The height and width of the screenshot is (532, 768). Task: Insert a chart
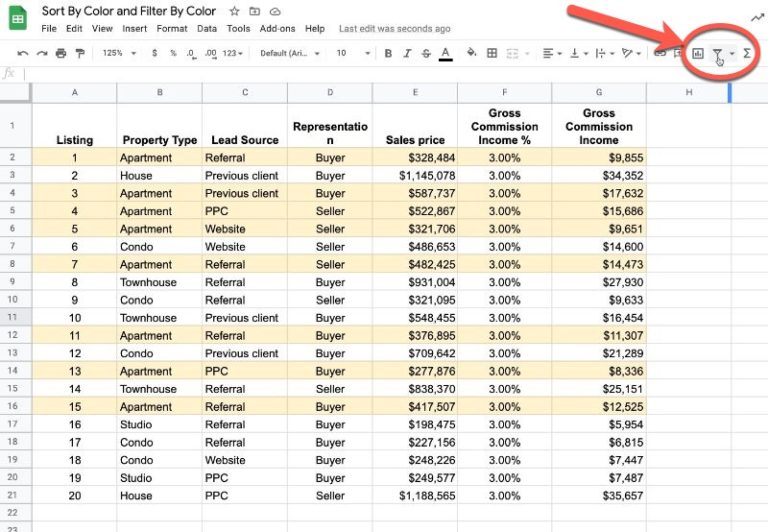pyautogui.click(x=697, y=53)
